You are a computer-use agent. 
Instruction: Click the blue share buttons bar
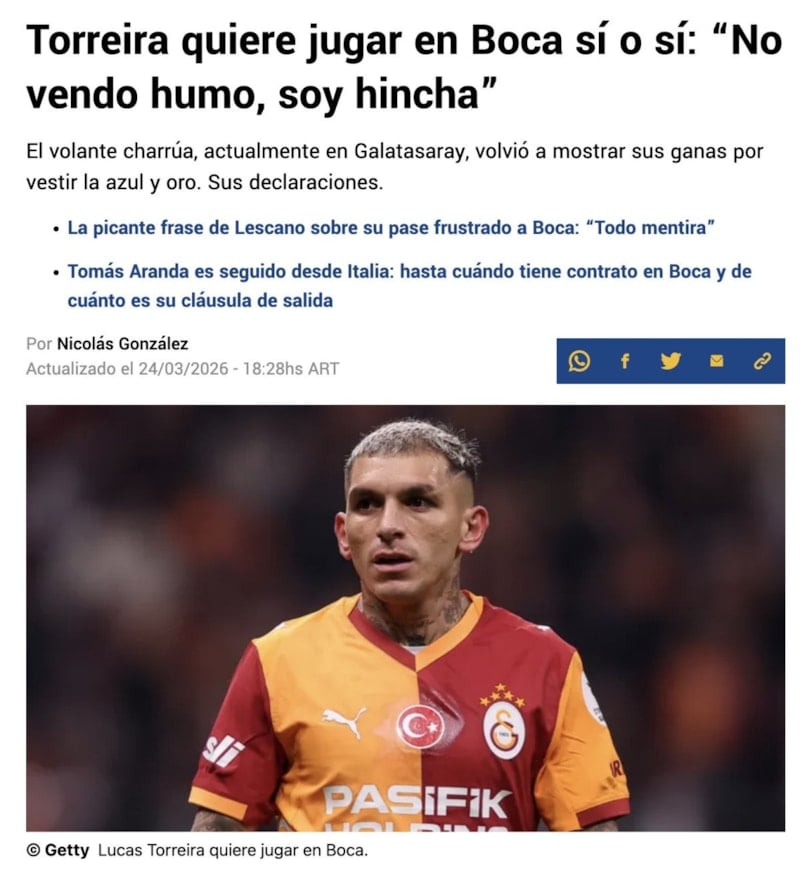click(x=671, y=361)
